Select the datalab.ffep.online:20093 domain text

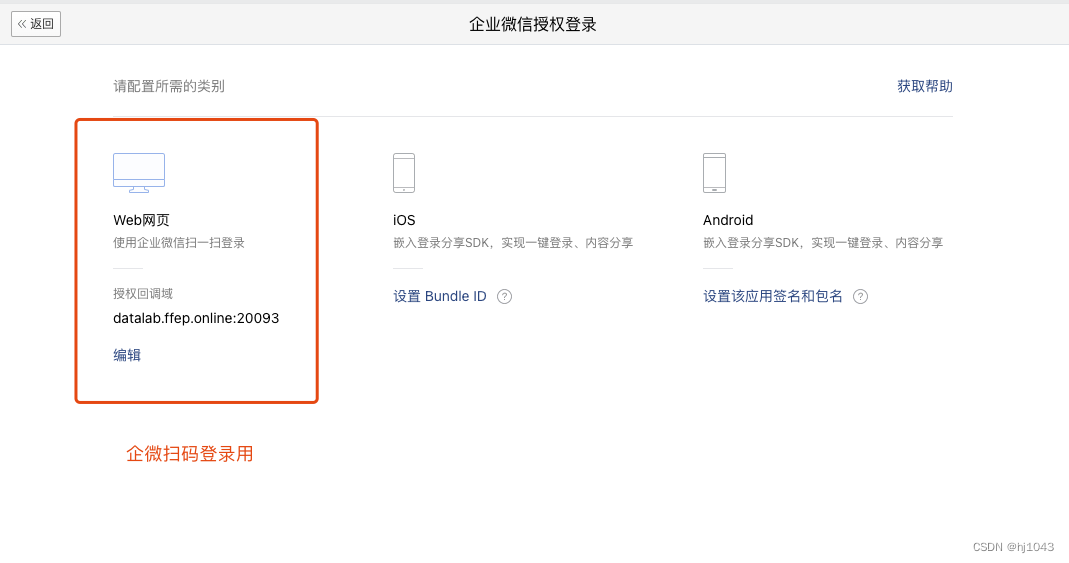pos(196,318)
